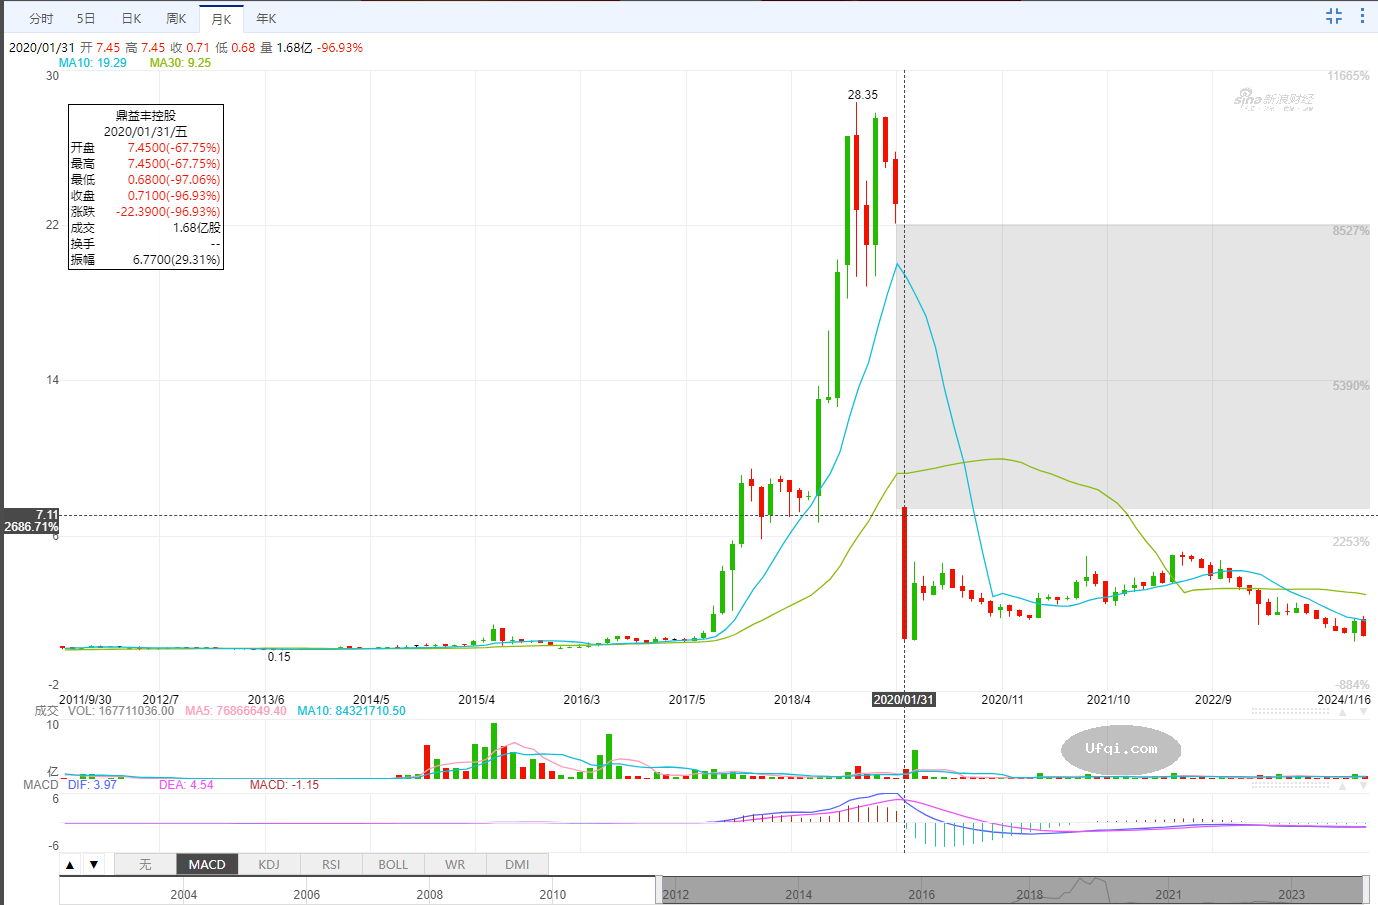
Task: Enable the BOLL indicator
Action: [x=393, y=865]
